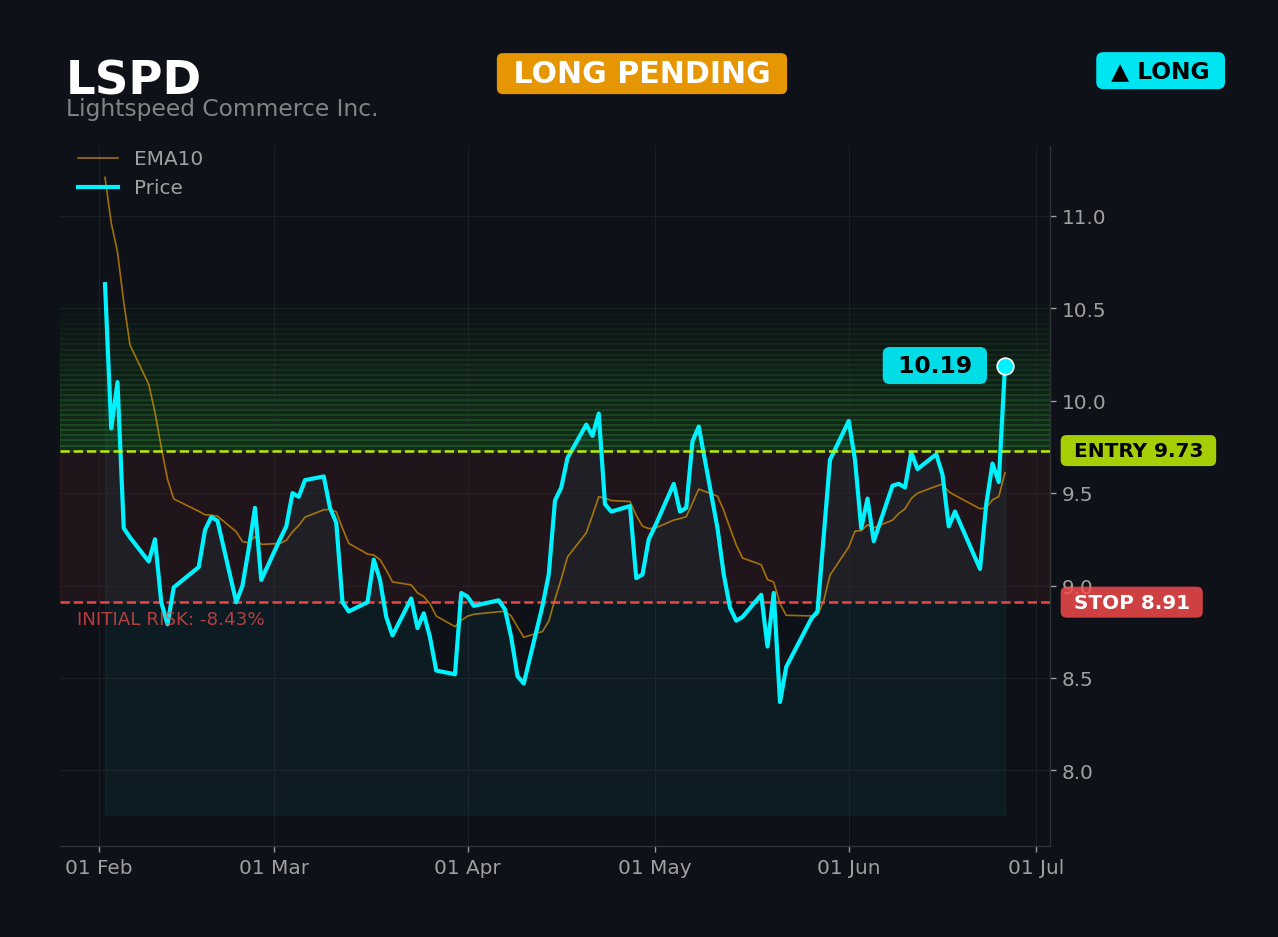
Task: Click the ENTRY 9.73 label
Action: [1138, 451]
